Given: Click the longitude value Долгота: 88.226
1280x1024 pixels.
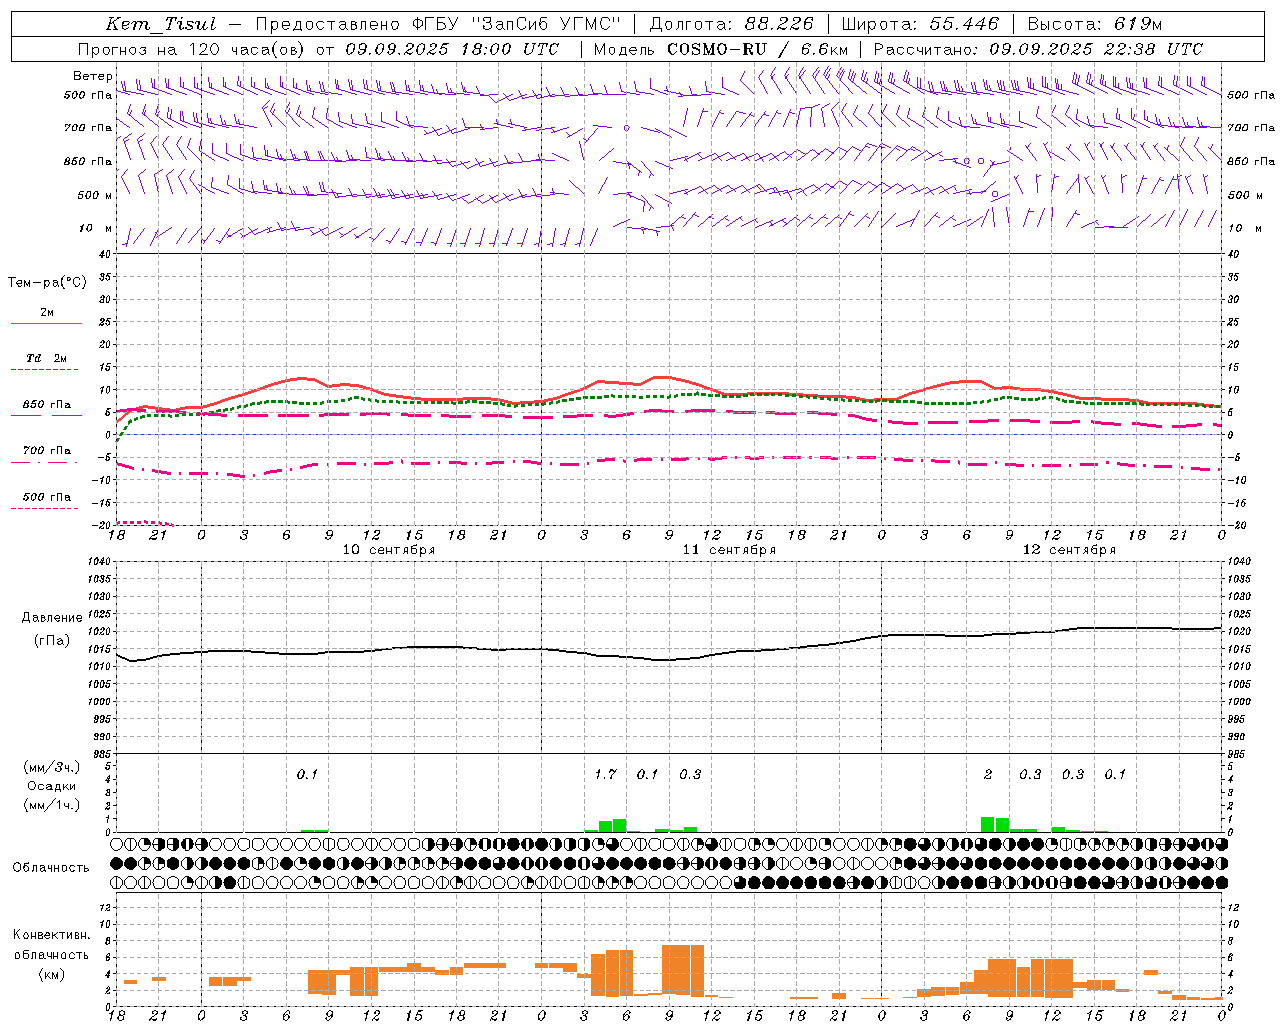Looking at the screenshot, I should click(x=731, y=24).
